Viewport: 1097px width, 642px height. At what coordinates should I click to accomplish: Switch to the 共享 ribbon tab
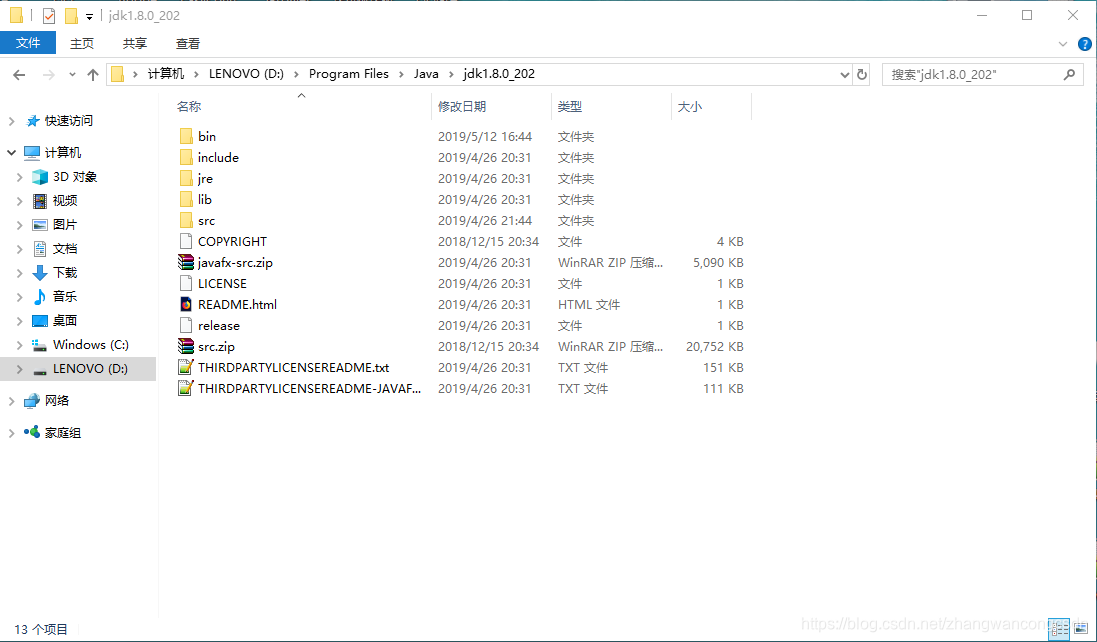coord(135,43)
